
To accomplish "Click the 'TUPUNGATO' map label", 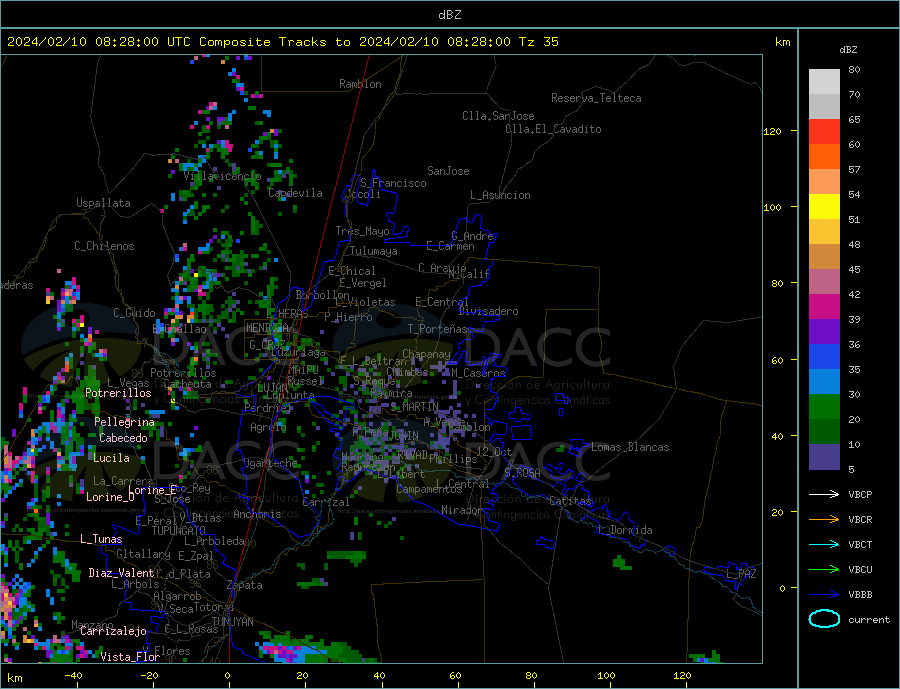I will [179, 531].
